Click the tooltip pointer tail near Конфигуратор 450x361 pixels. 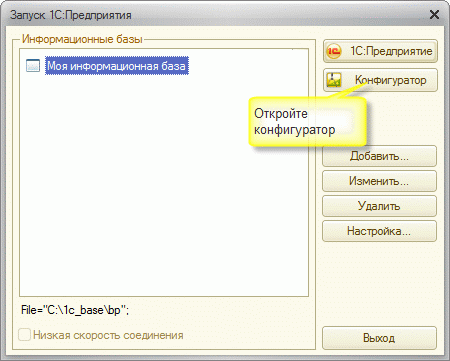click(348, 91)
